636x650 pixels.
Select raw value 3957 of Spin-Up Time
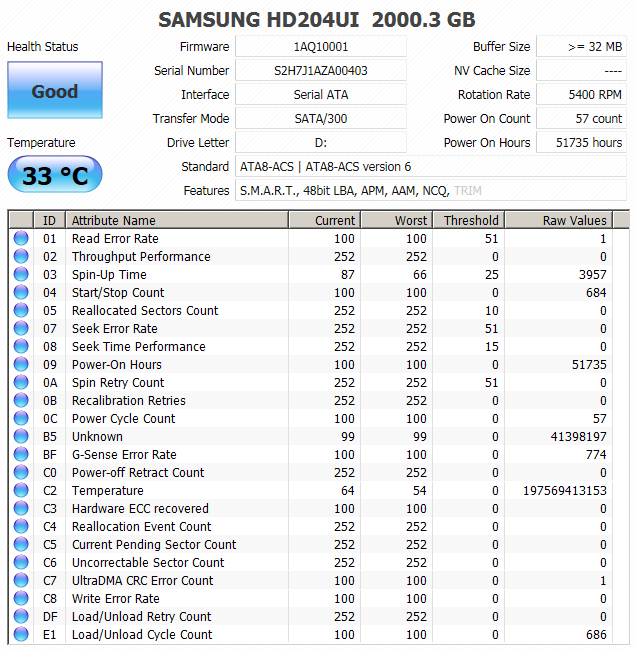pyautogui.click(x=592, y=274)
